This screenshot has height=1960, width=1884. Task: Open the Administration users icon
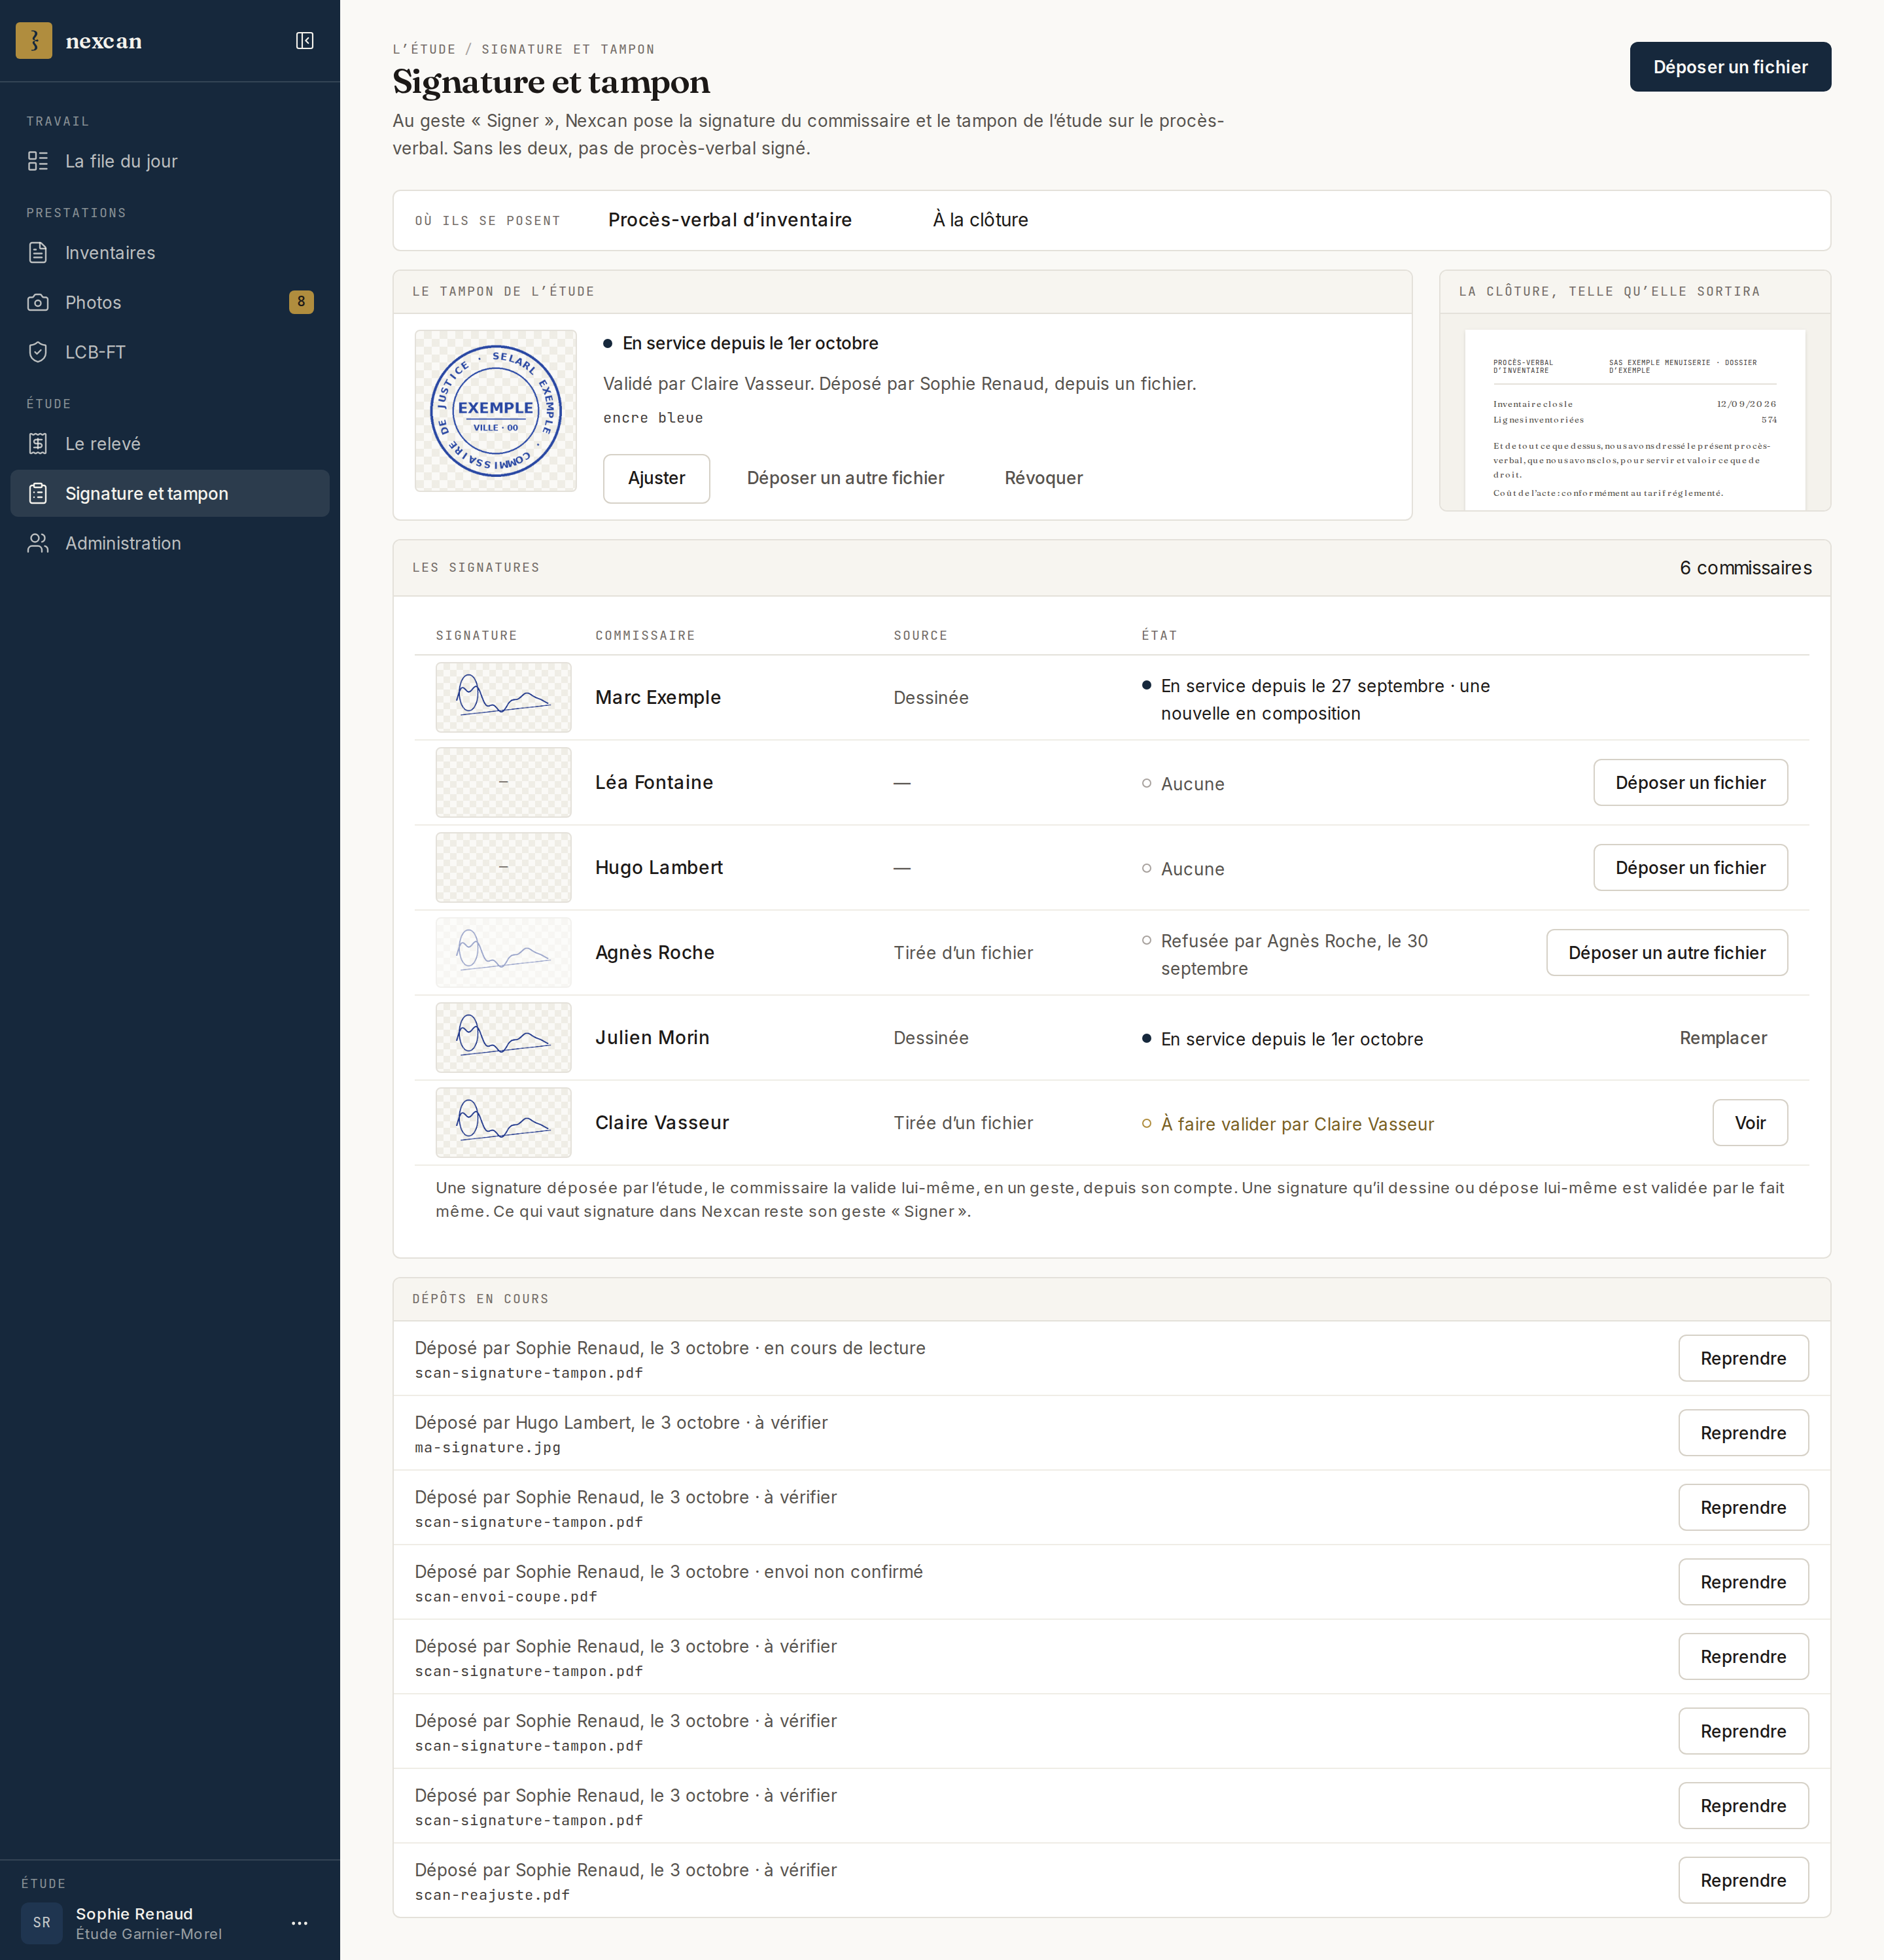tap(38, 543)
